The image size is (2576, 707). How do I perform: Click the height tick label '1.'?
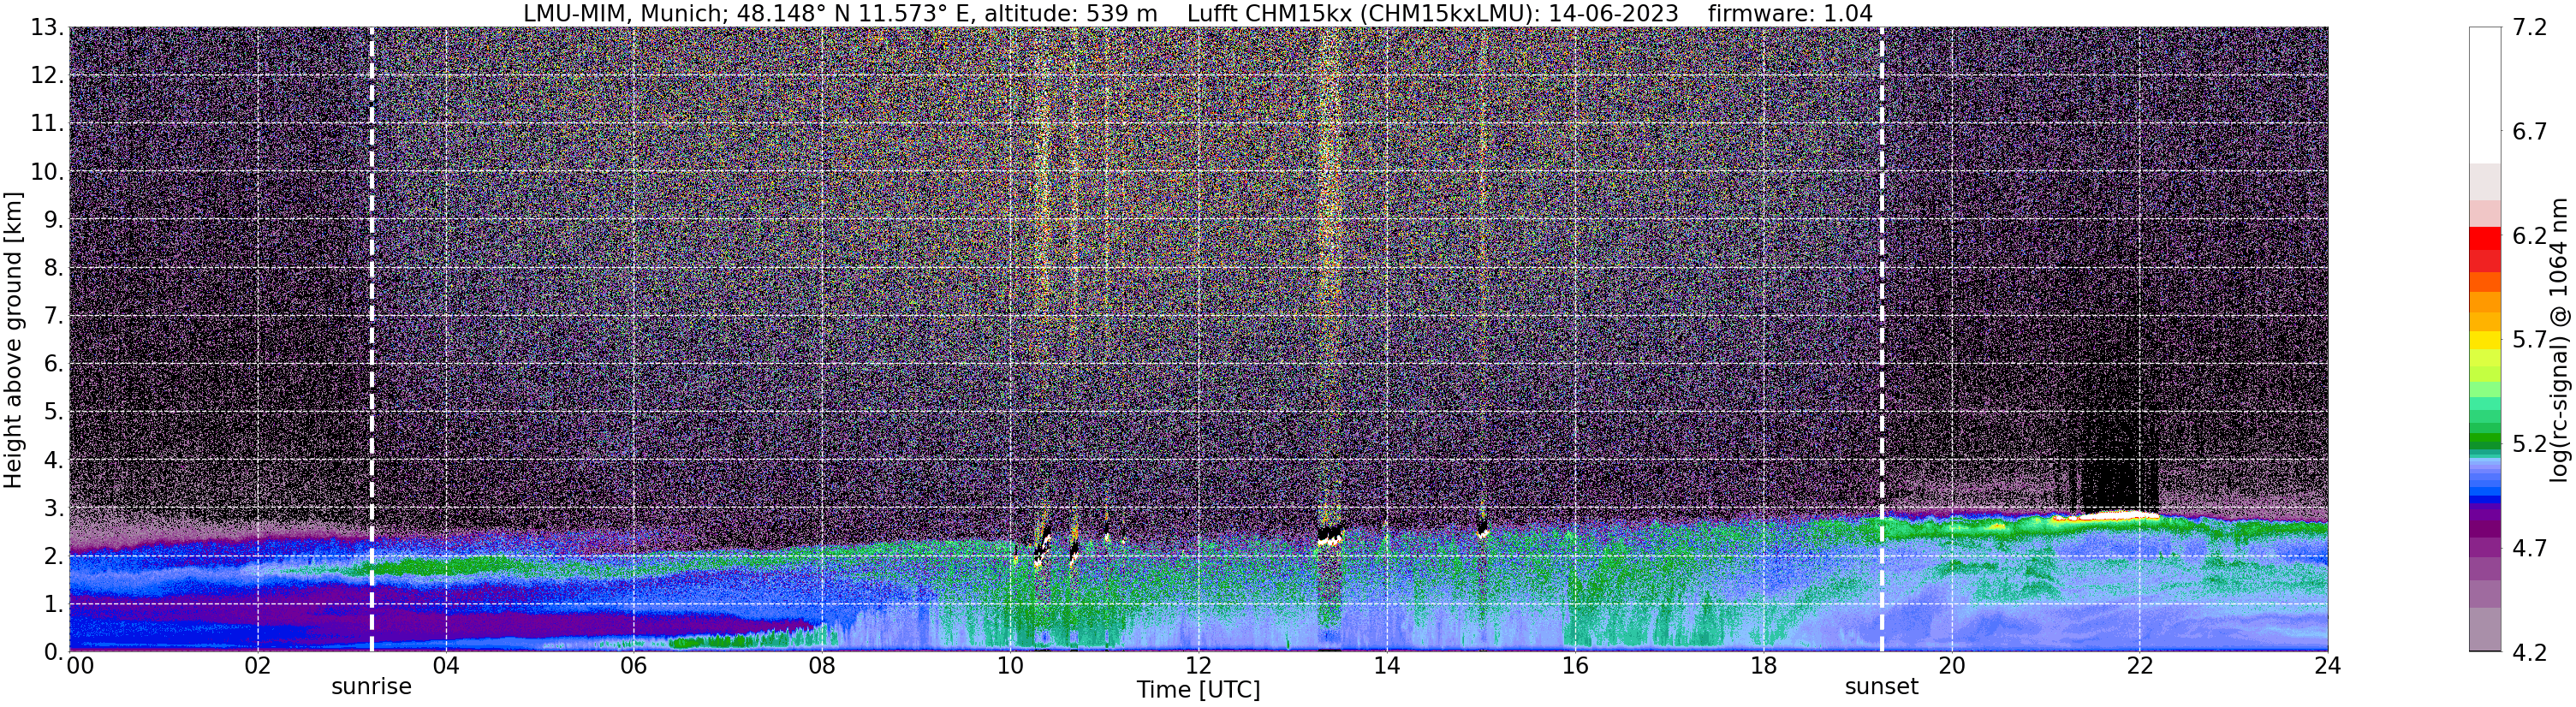pyautogui.click(x=54, y=604)
